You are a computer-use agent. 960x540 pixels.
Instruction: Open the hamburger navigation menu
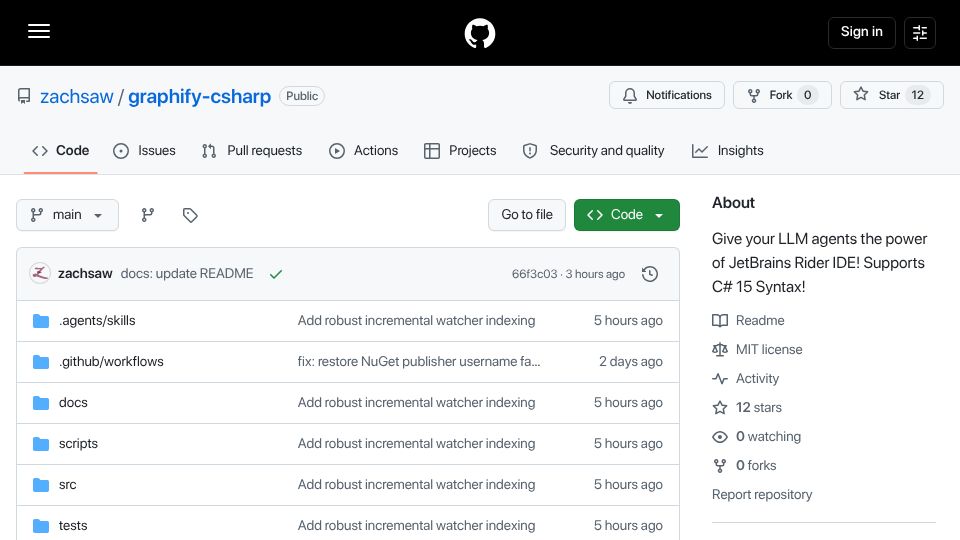click(x=39, y=31)
